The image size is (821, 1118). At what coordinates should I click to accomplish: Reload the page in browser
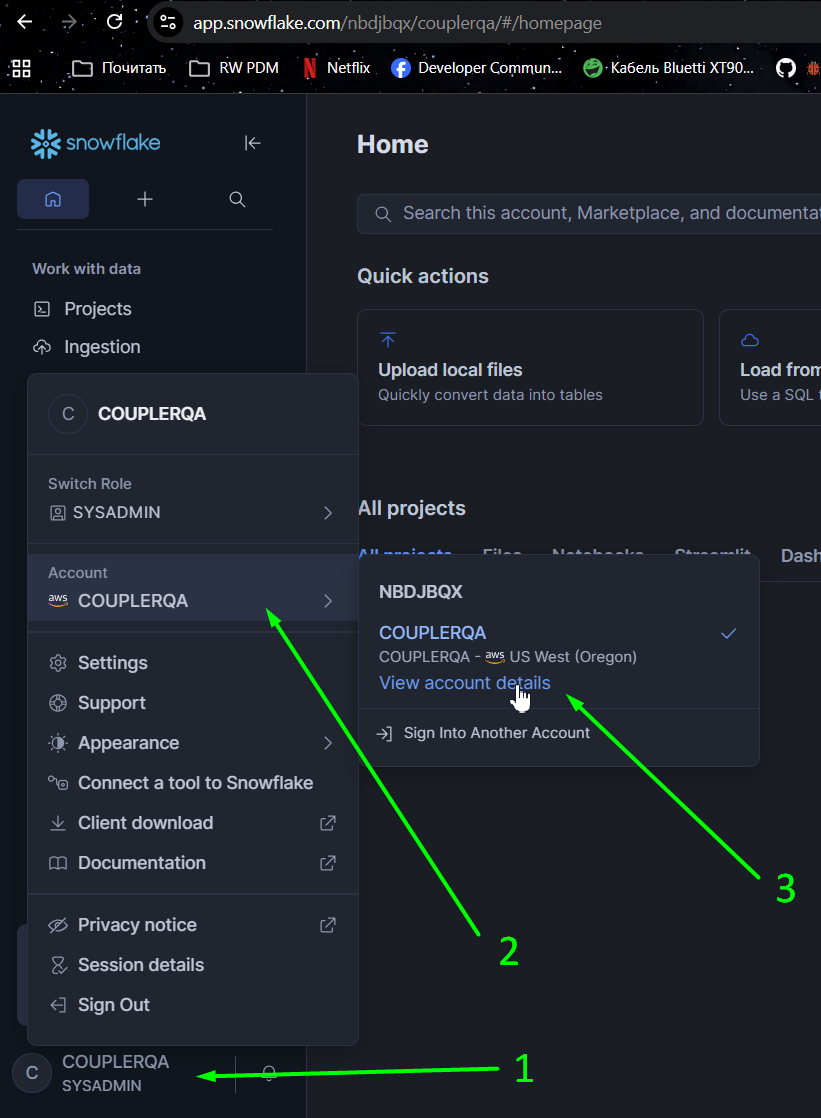pos(114,22)
